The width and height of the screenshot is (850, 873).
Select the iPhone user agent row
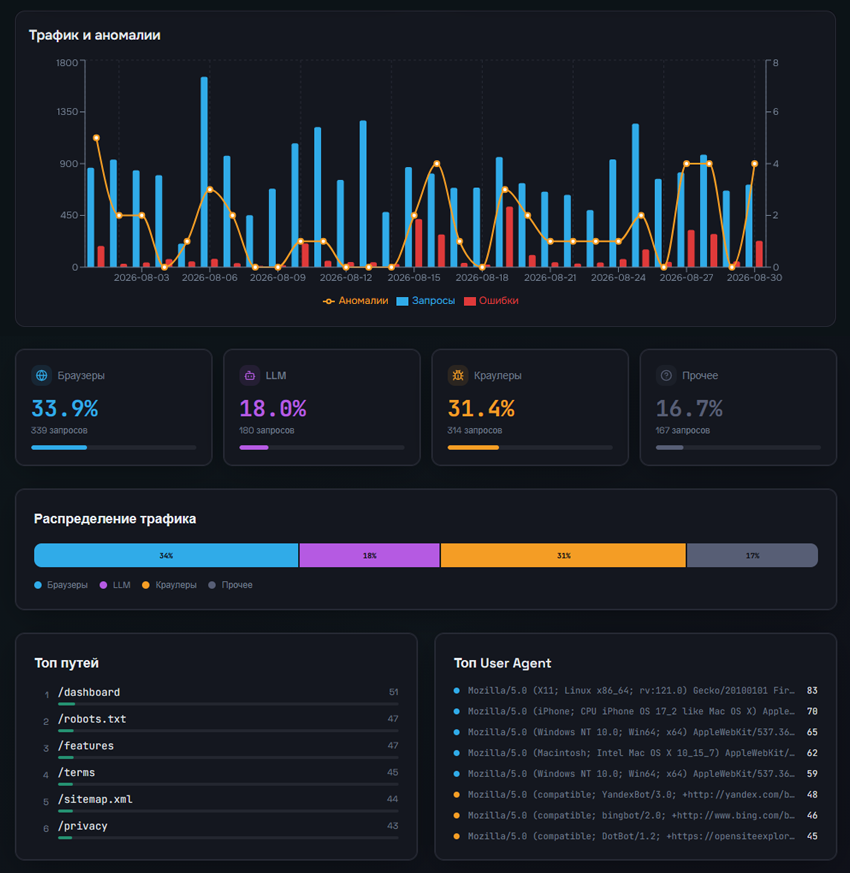coord(635,711)
